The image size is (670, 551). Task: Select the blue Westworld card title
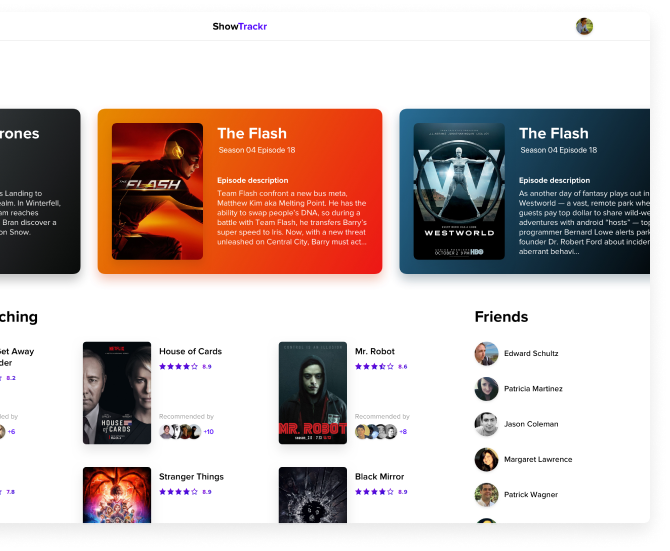click(554, 133)
